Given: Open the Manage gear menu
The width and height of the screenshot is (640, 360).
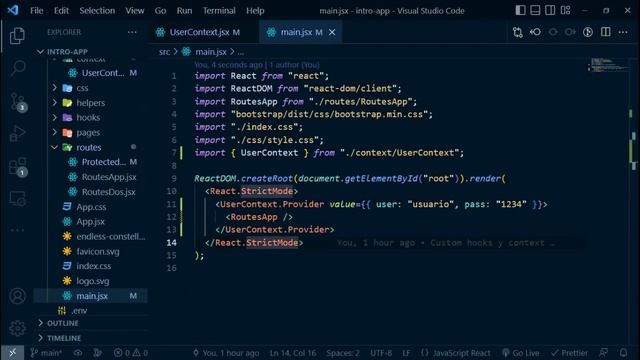Looking at the screenshot, I should [17, 328].
